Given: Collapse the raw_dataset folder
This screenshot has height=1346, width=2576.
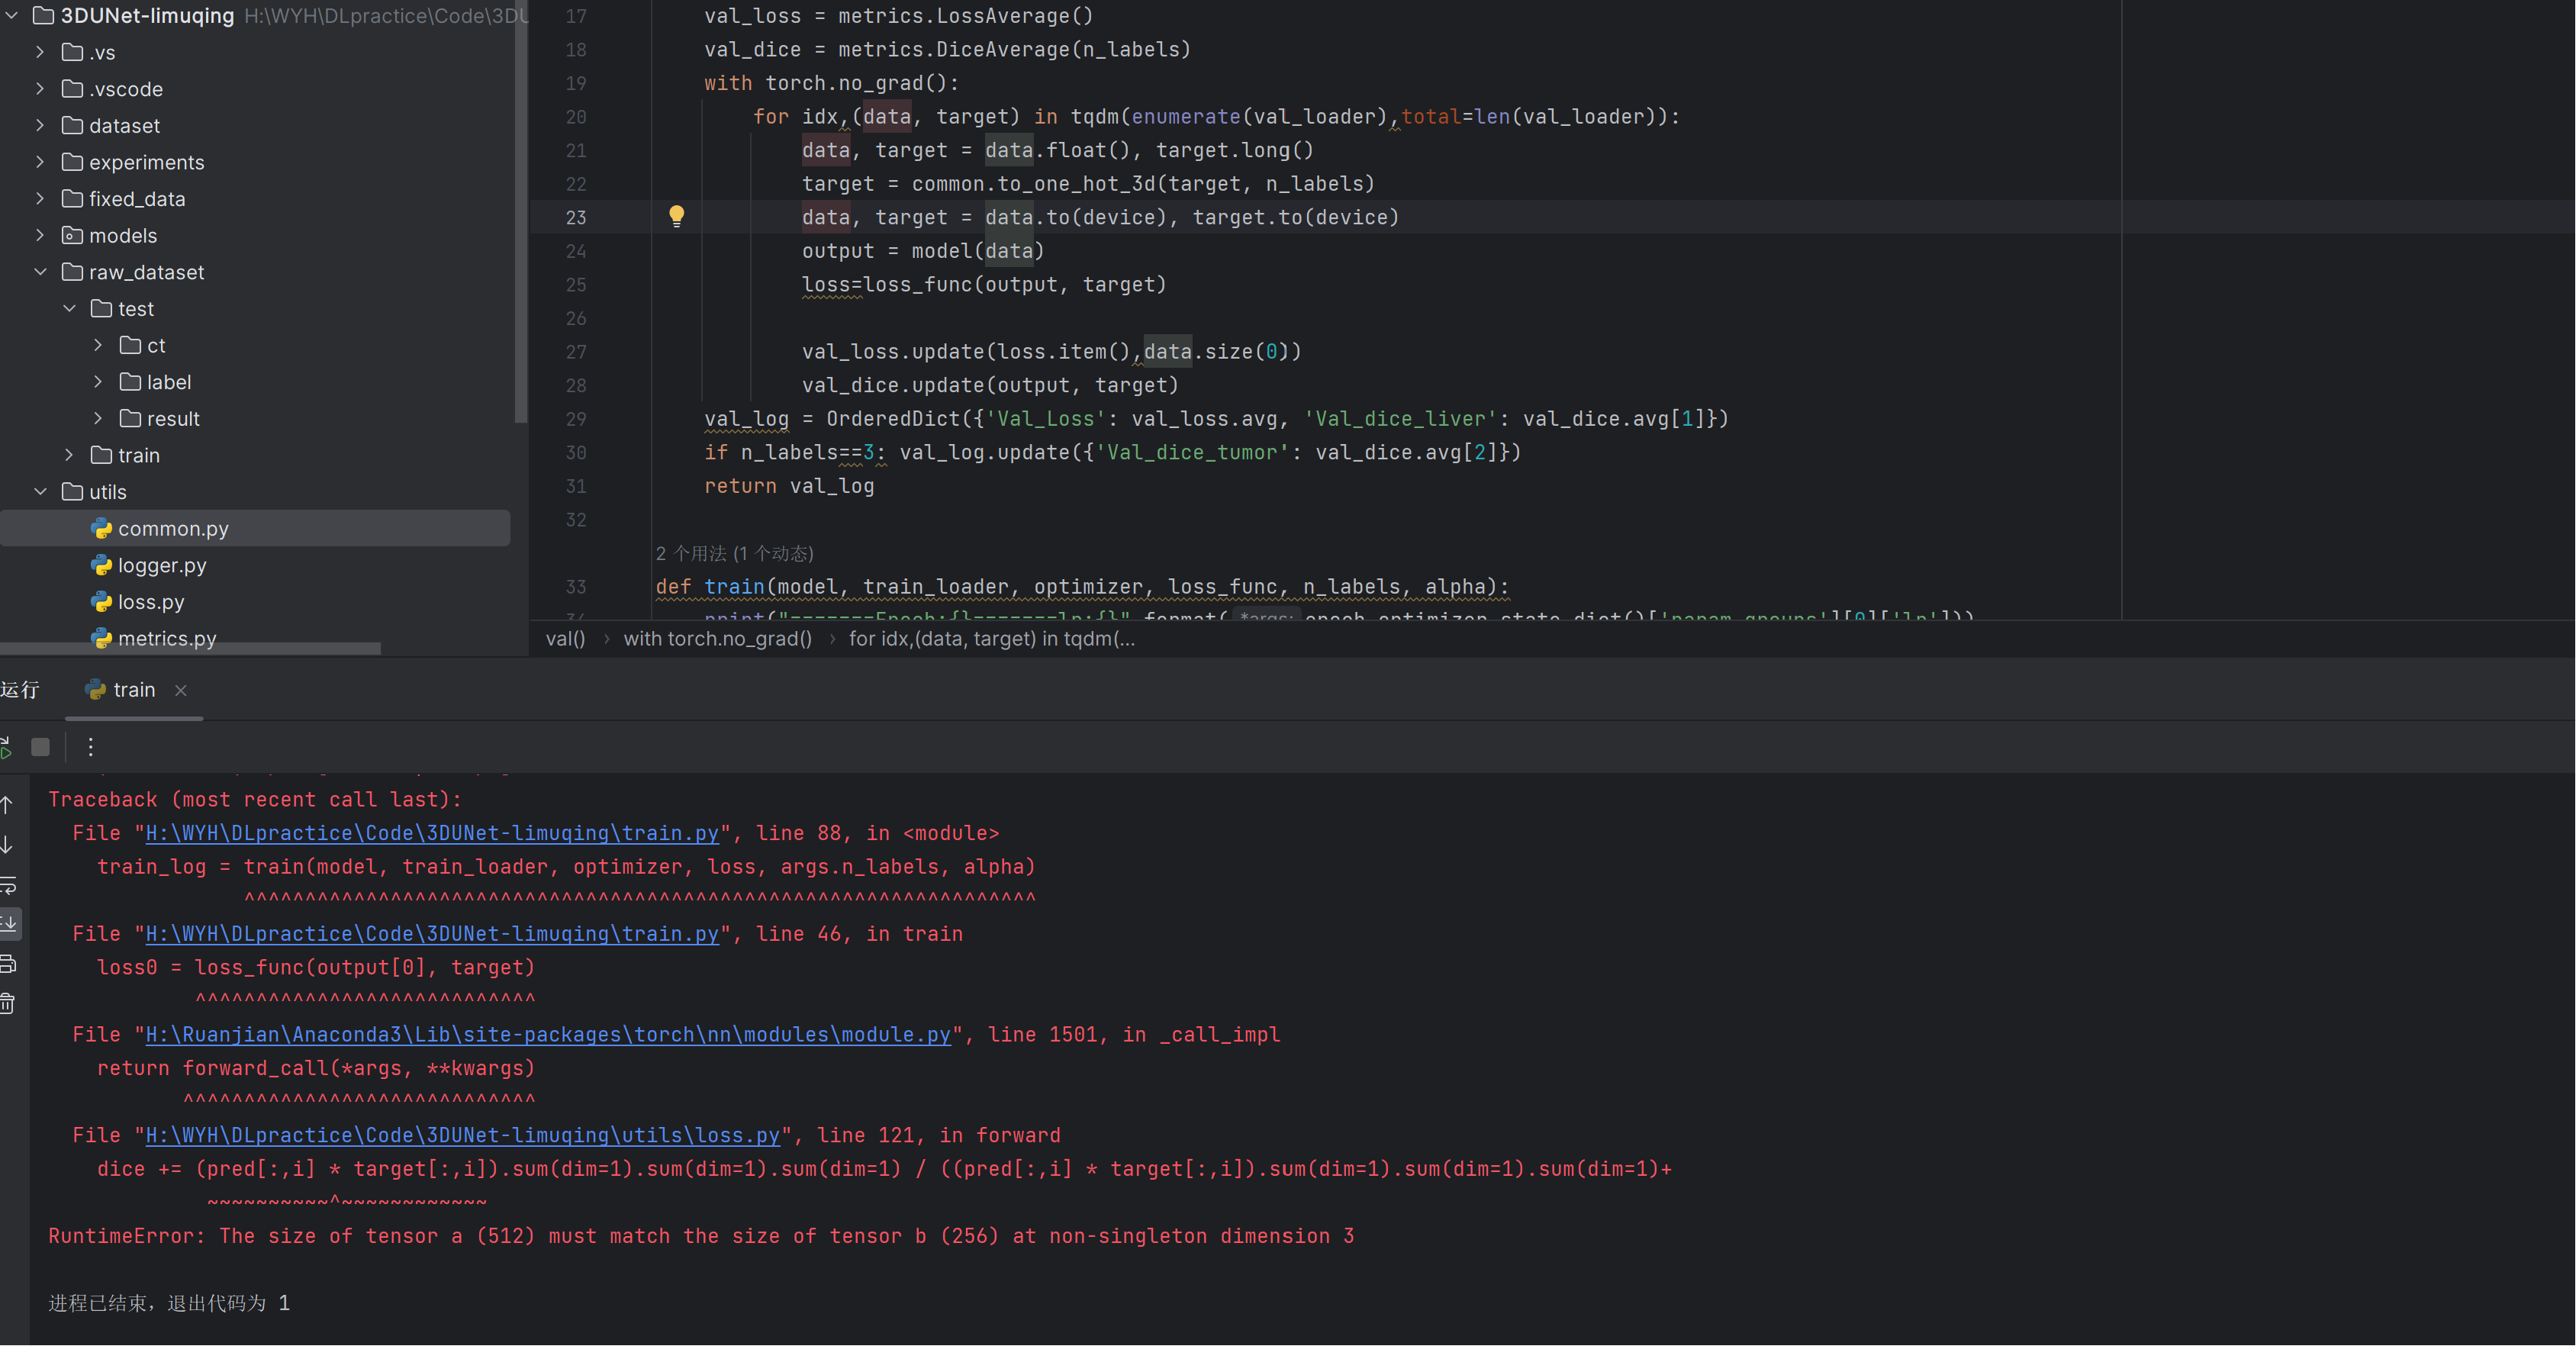Looking at the screenshot, I should pos(40,272).
